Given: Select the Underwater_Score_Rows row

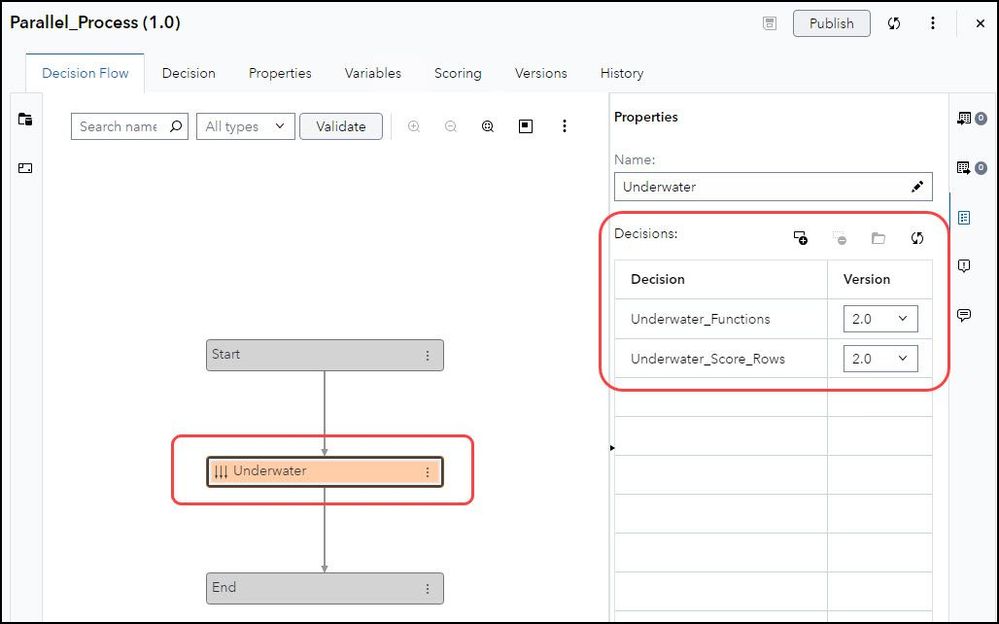Looking at the screenshot, I should pos(773,359).
